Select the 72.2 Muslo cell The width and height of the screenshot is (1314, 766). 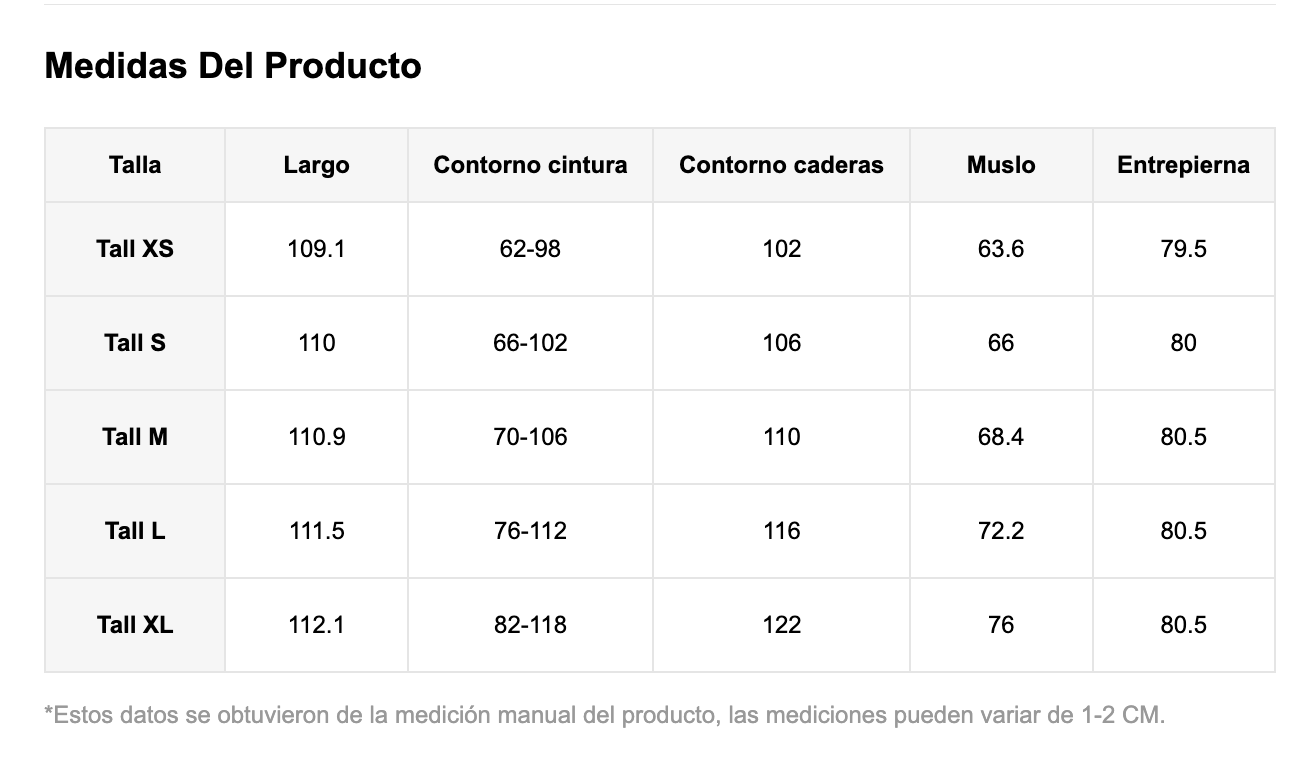[x=1001, y=531]
